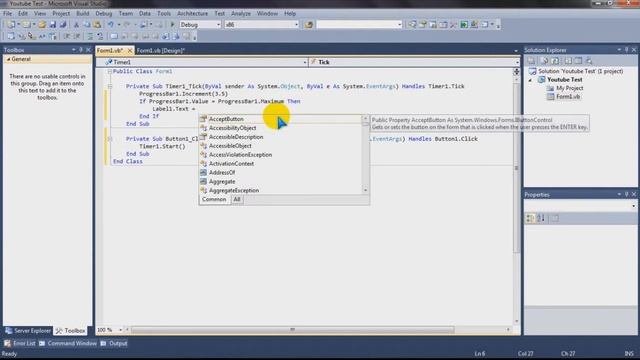
Task: Click View Class Diagram icon in Solution Explorer
Action: [x=589, y=61]
